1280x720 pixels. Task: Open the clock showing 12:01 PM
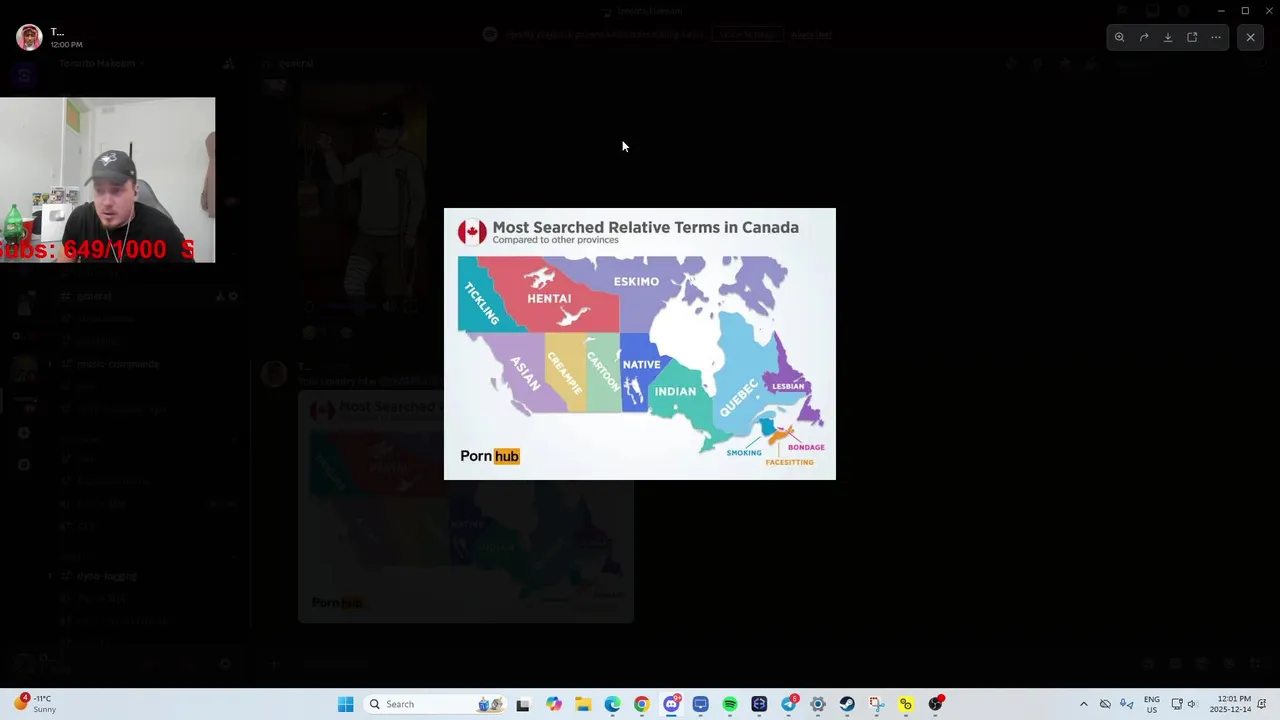[1230, 704]
